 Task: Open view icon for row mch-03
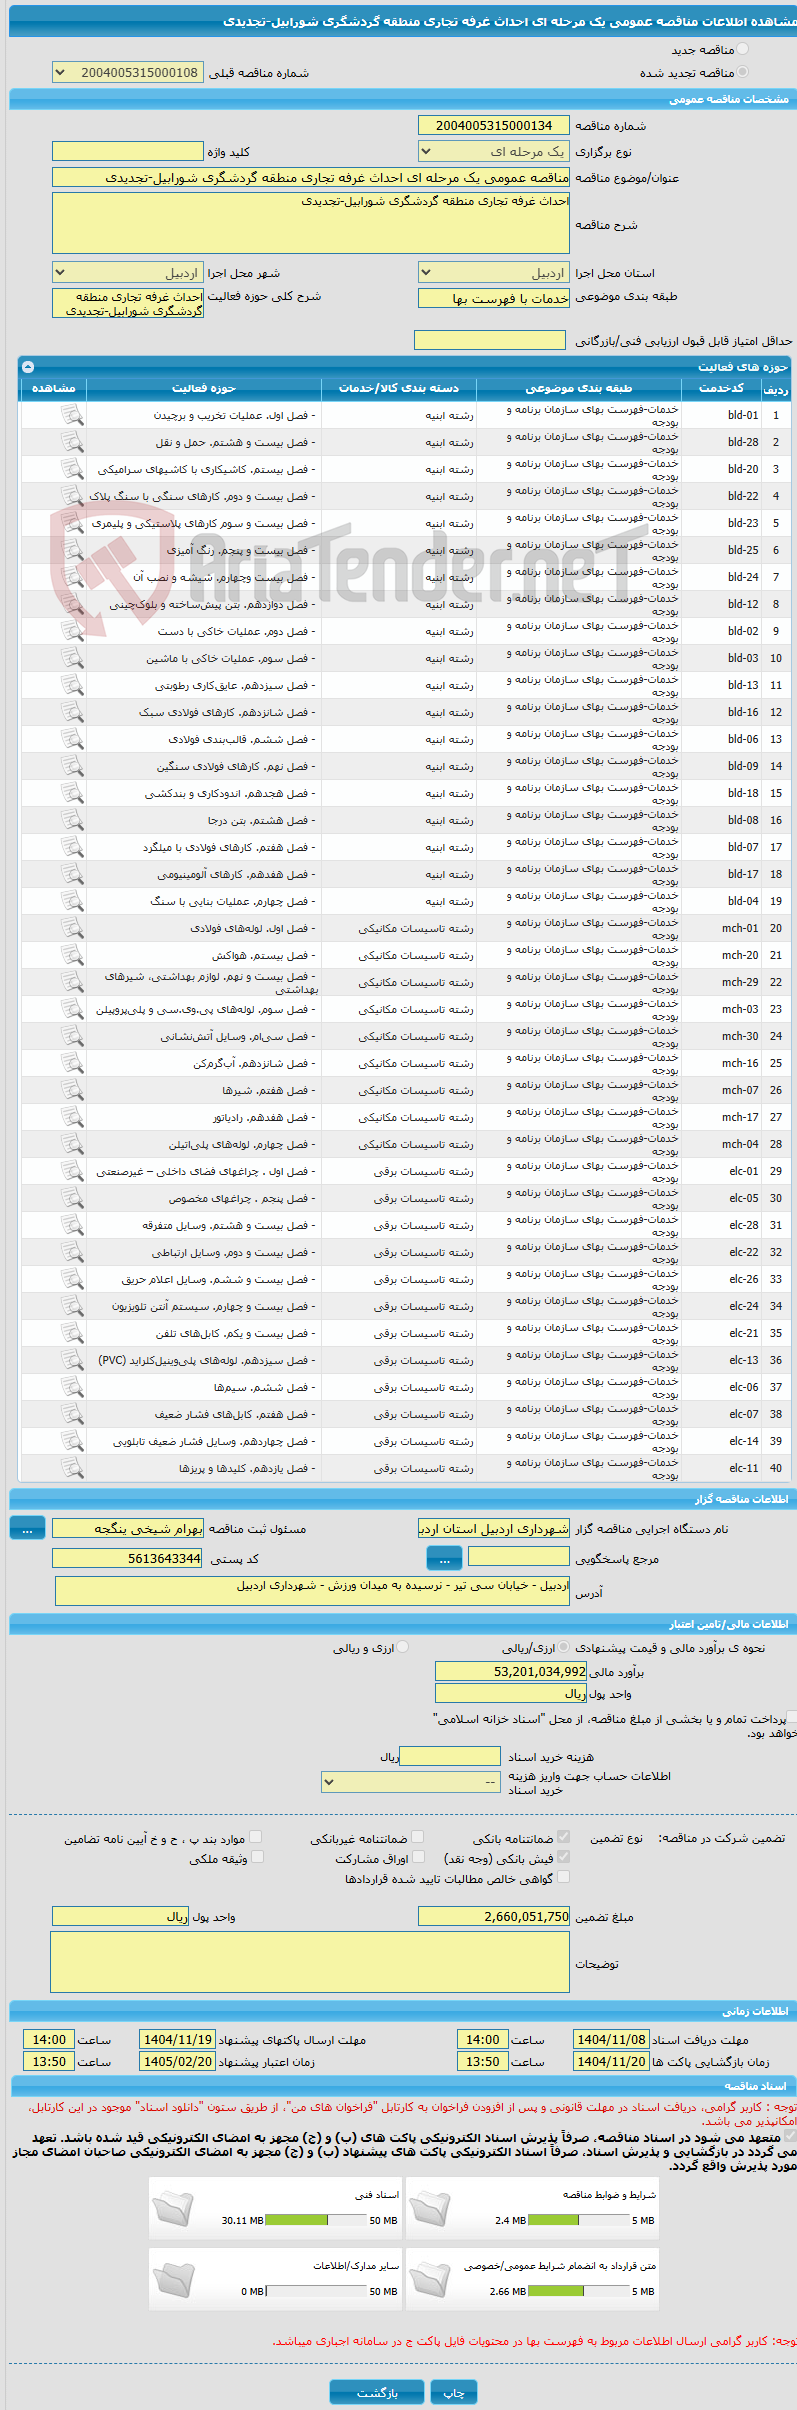click(x=72, y=1009)
